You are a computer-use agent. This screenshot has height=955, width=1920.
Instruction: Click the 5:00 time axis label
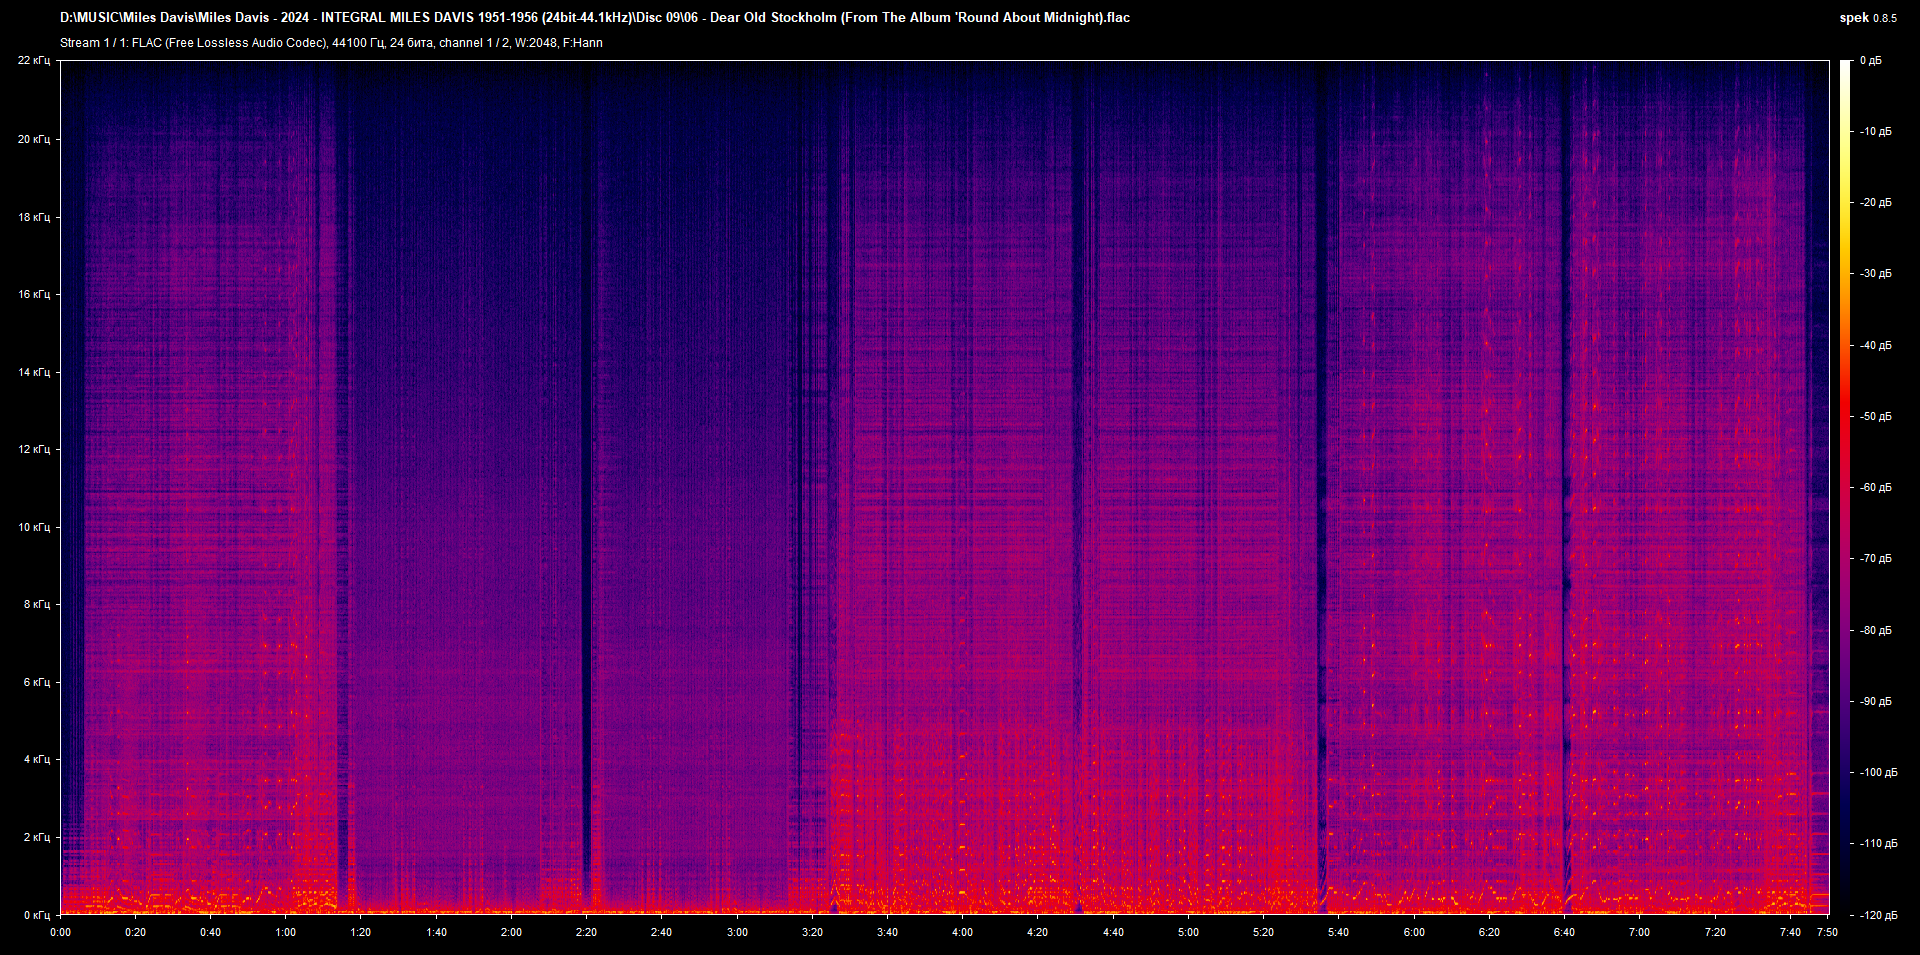pyautogui.click(x=1188, y=932)
